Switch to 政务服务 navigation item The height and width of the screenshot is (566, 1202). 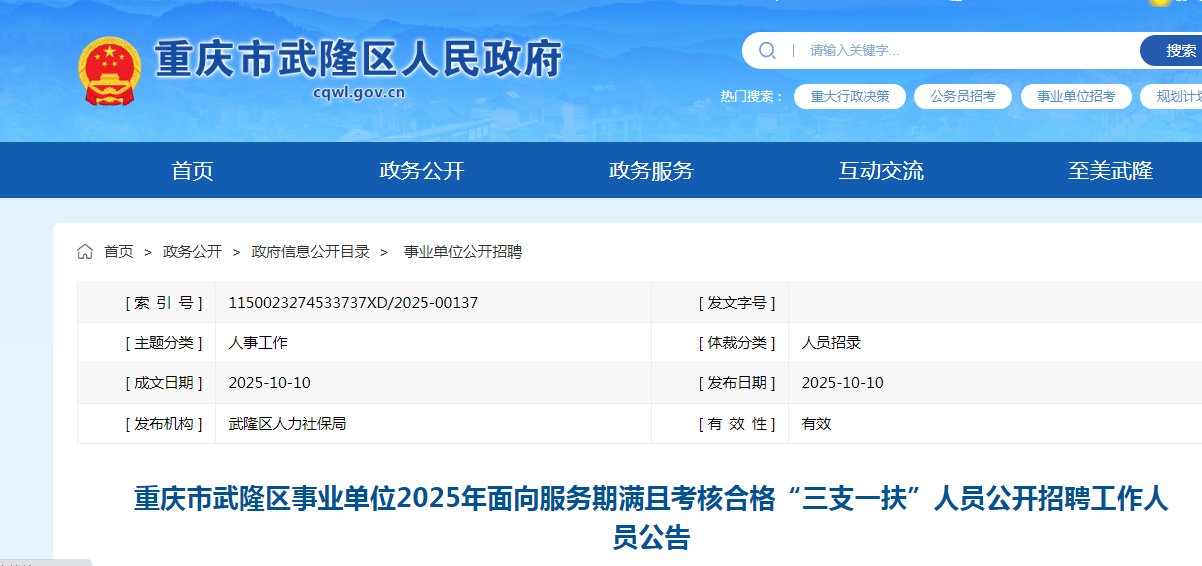pyautogui.click(x=651, y=171)
